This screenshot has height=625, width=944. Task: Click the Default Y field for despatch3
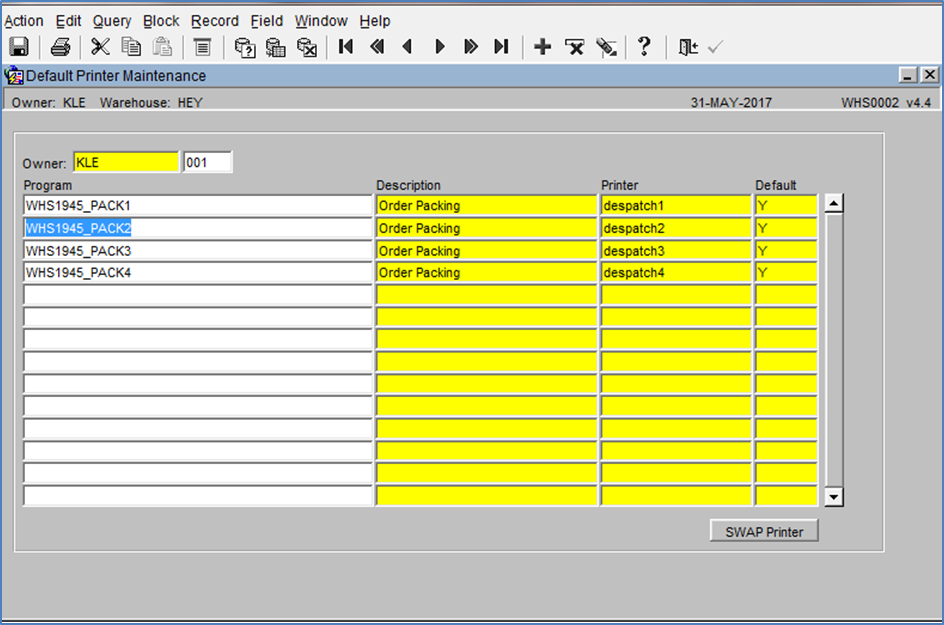[x=786, y=250]
